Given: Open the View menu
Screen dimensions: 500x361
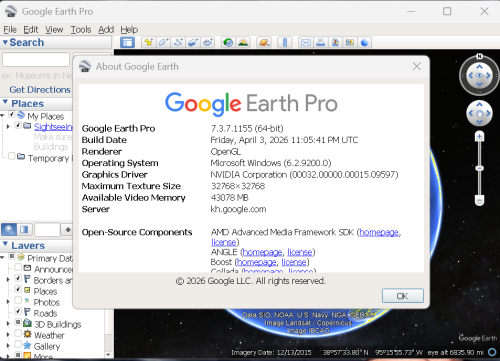Looking at the screenshot, I should (54, 30).
